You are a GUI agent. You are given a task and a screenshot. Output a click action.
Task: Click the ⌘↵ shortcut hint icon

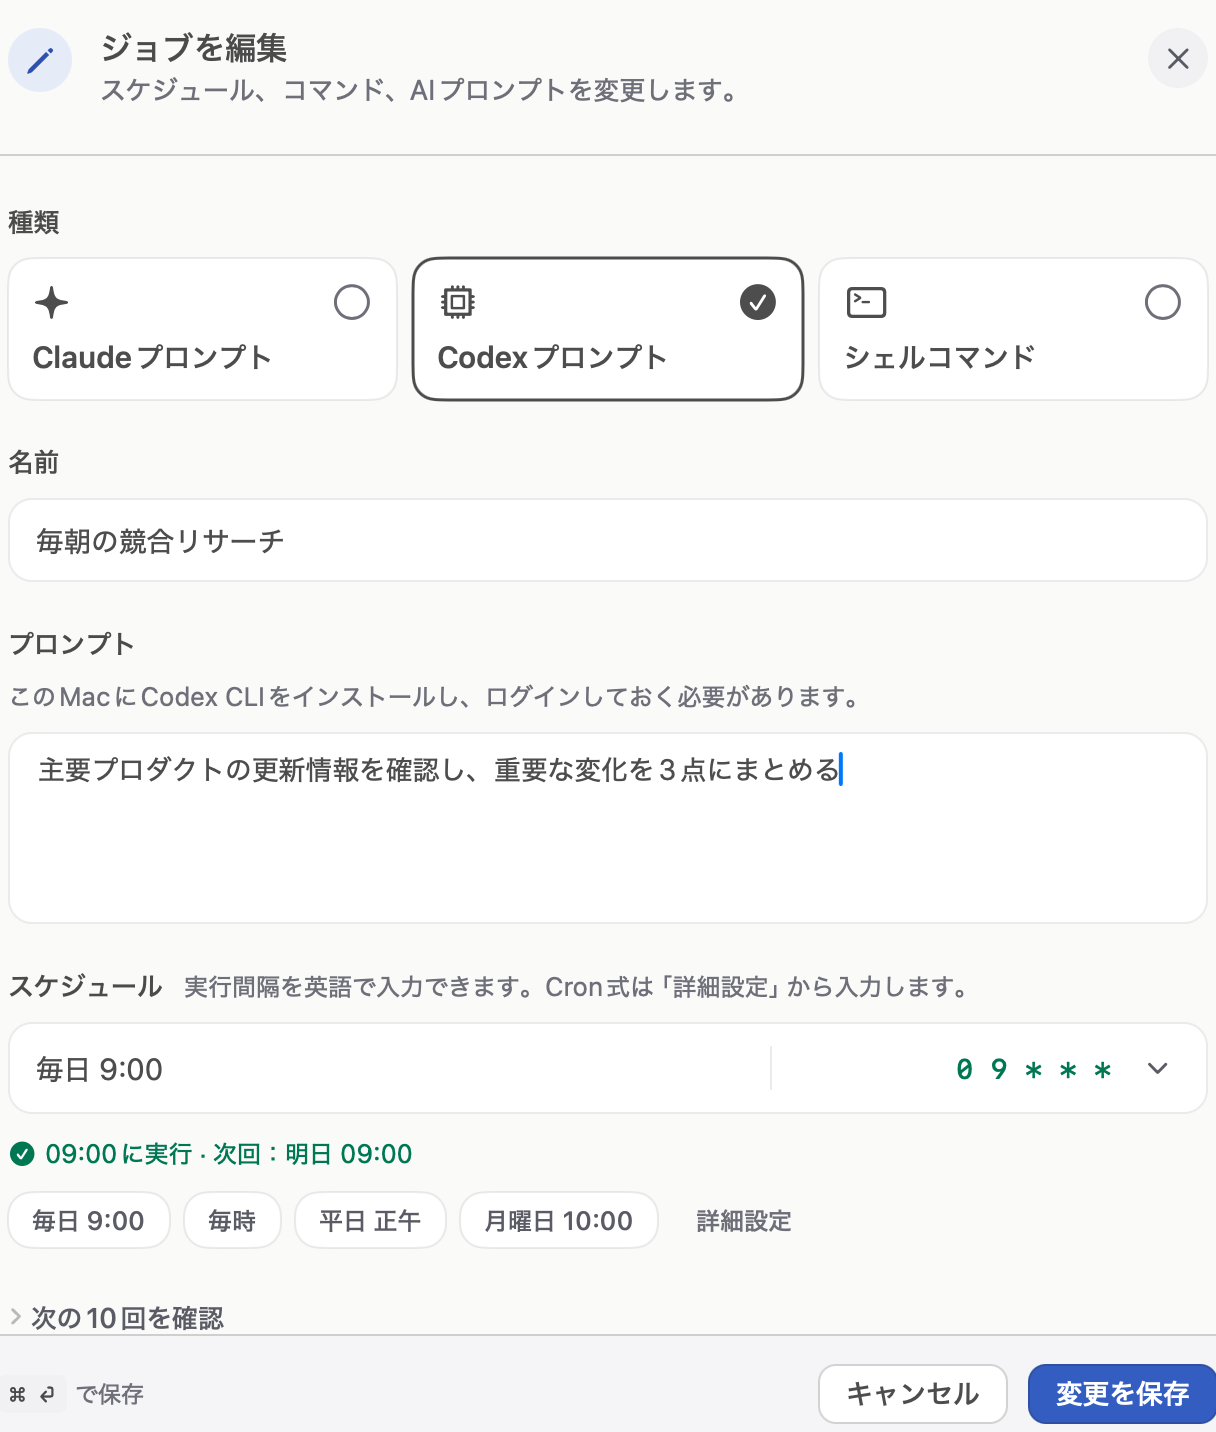33,1394
